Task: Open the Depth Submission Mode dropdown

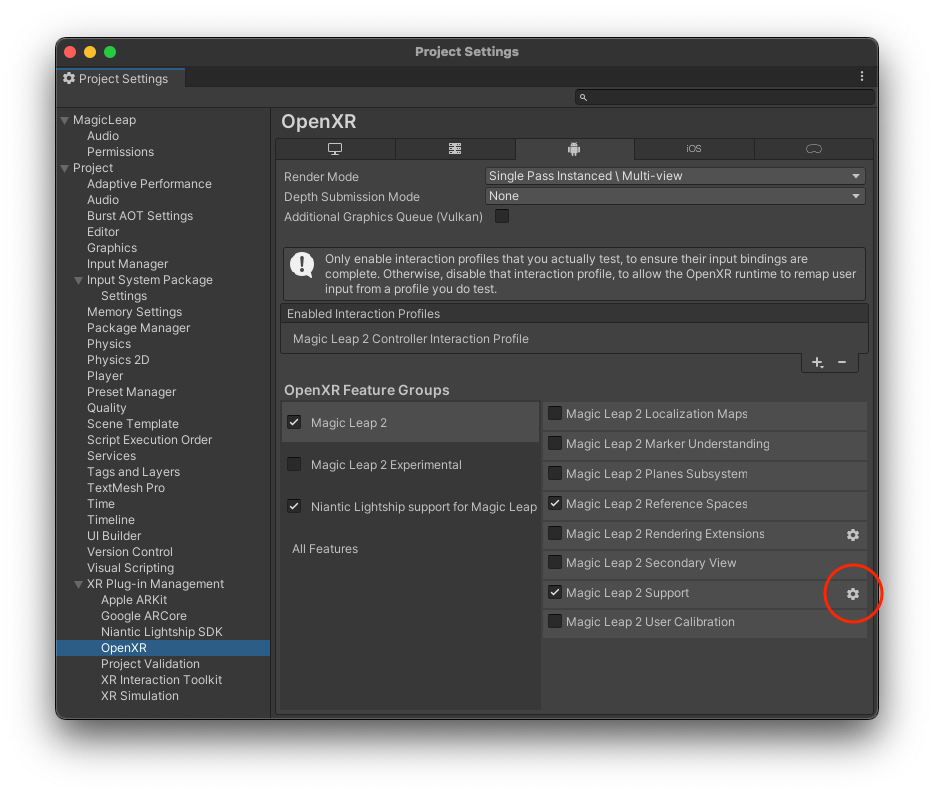Action: coord(675,196)
